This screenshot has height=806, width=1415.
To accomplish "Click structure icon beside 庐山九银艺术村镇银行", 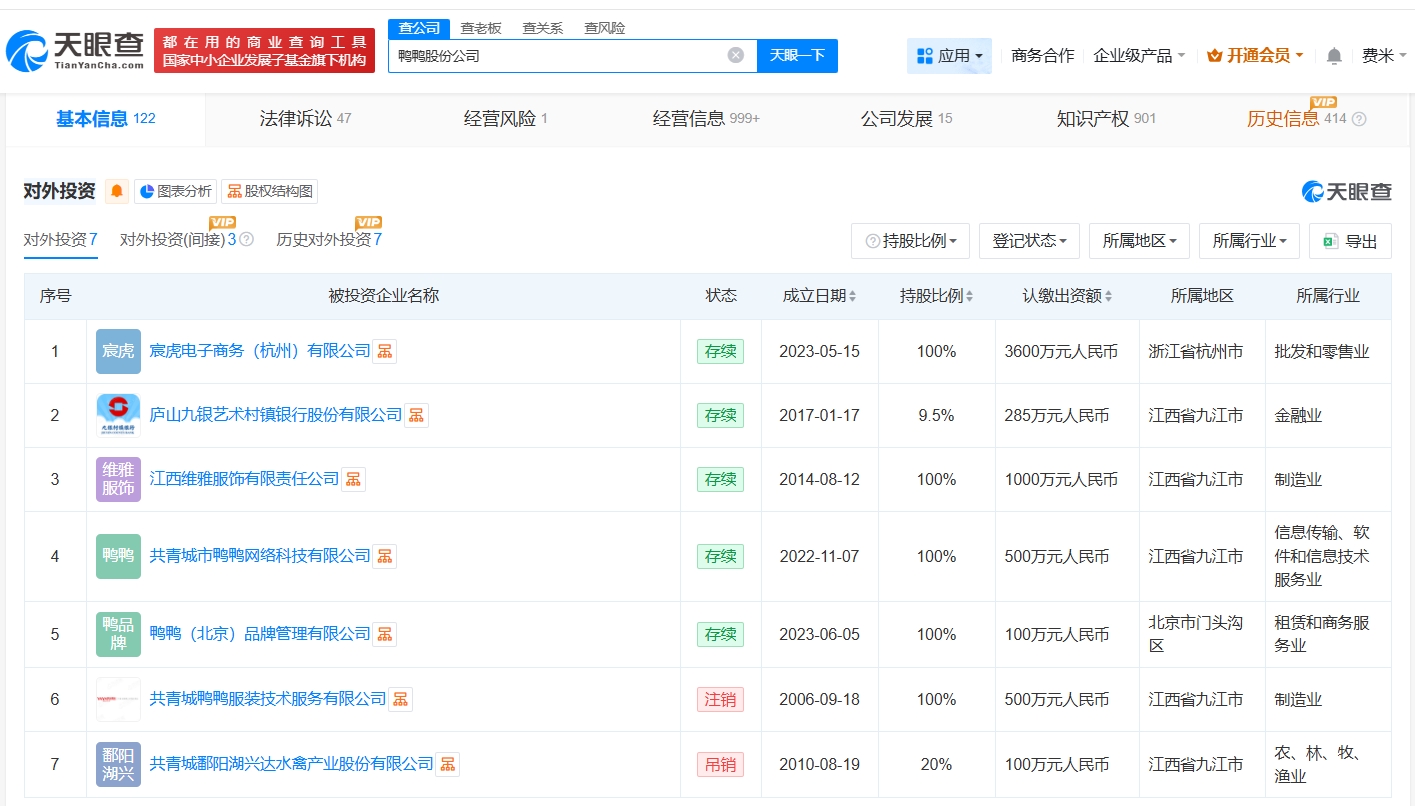I will [417, 415].
